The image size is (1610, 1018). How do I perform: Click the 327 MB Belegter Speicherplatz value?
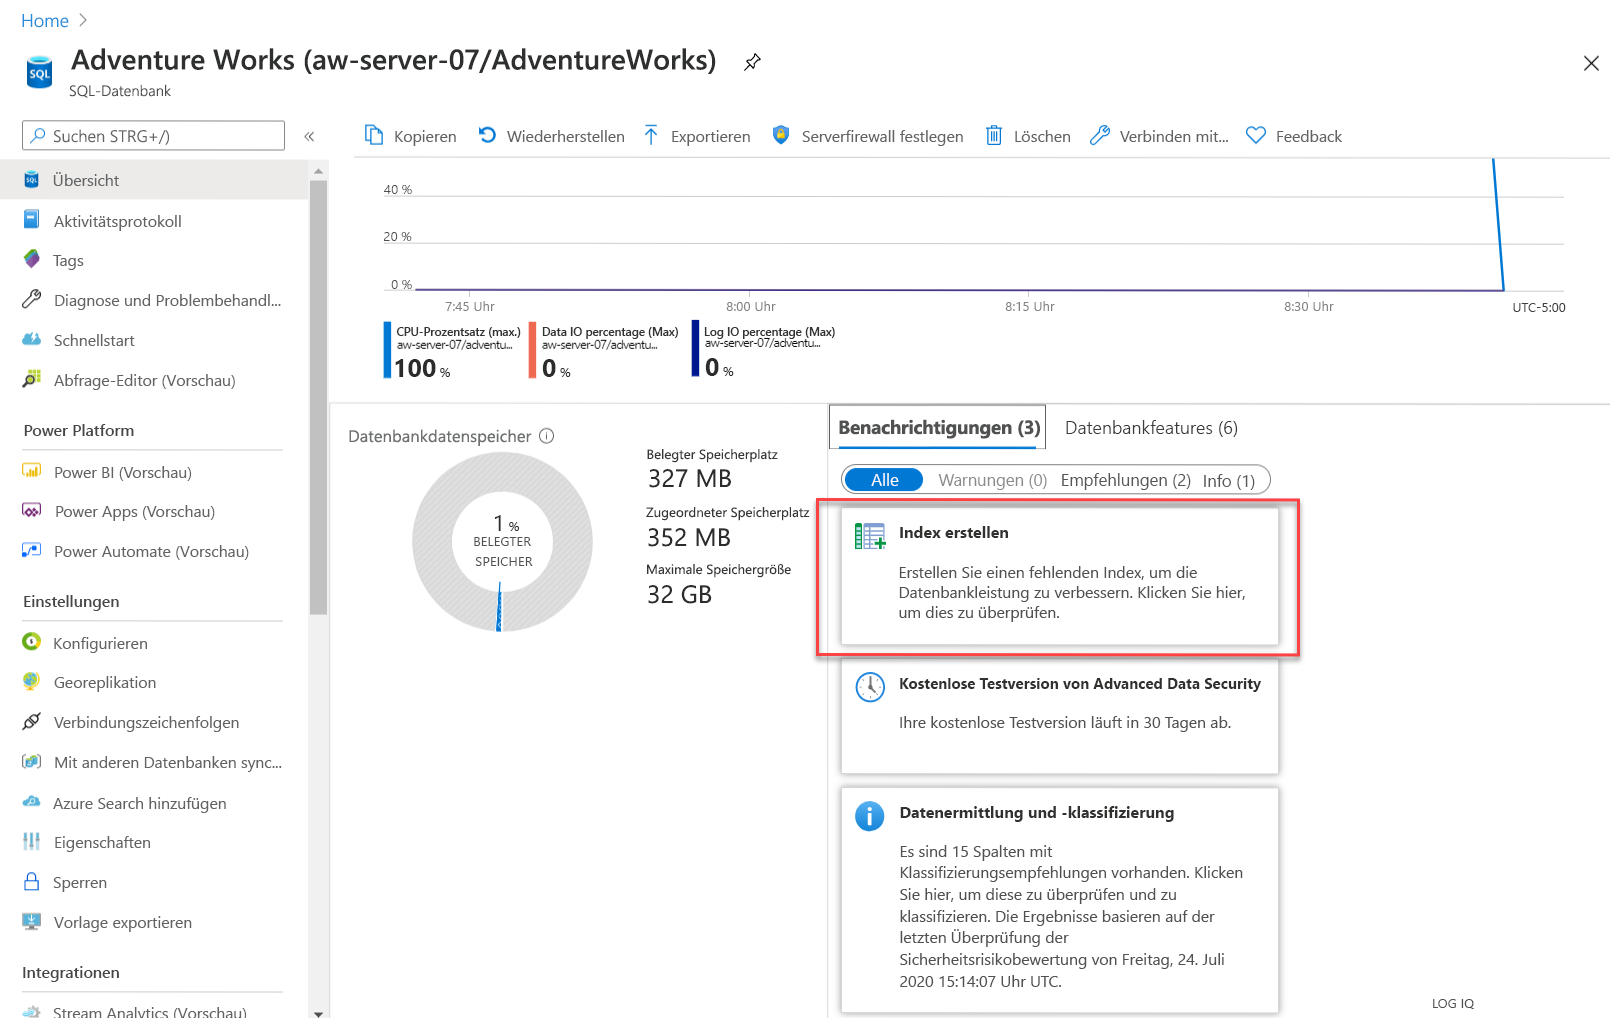point(690,479)
